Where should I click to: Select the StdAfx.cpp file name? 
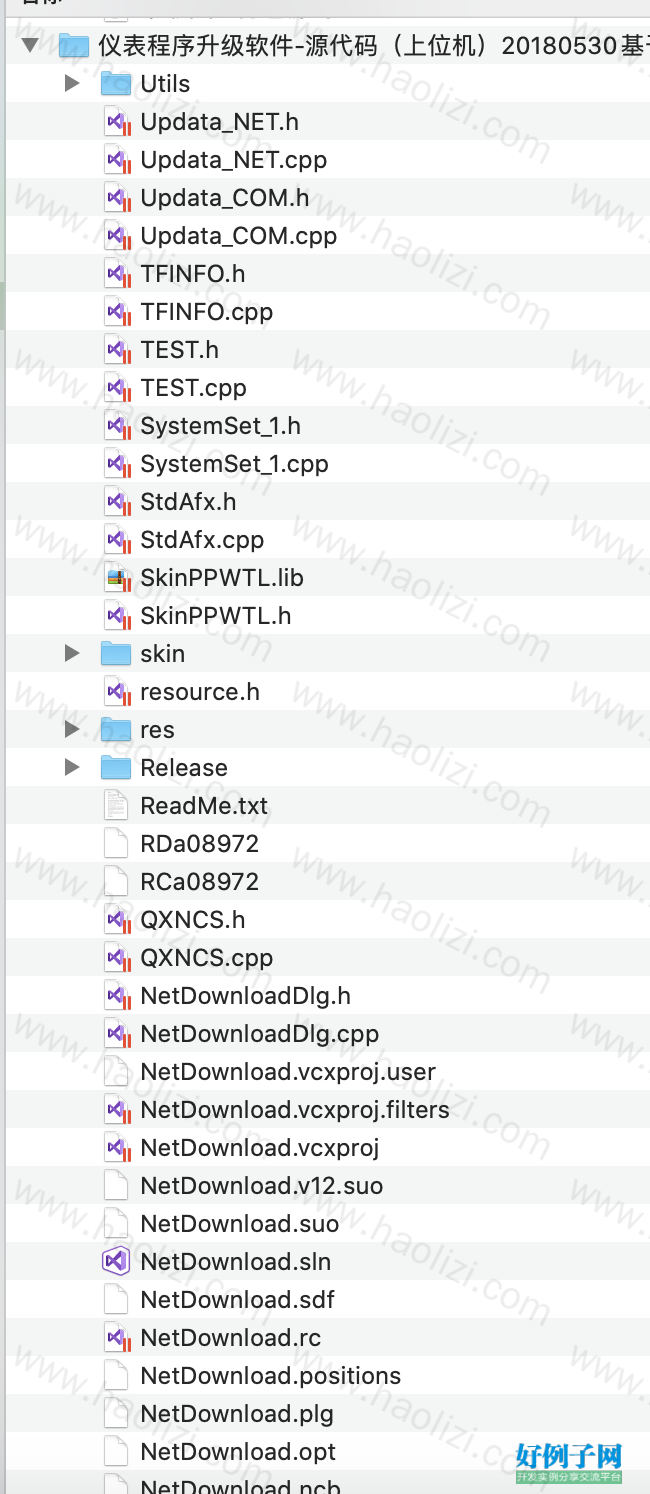pyautogui.click(x=202, y=540)
